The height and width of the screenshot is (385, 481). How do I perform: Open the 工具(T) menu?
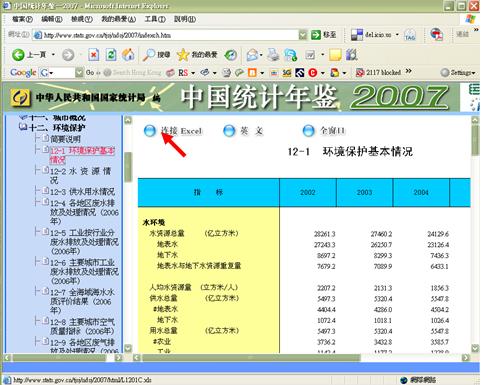pos(155,19)
